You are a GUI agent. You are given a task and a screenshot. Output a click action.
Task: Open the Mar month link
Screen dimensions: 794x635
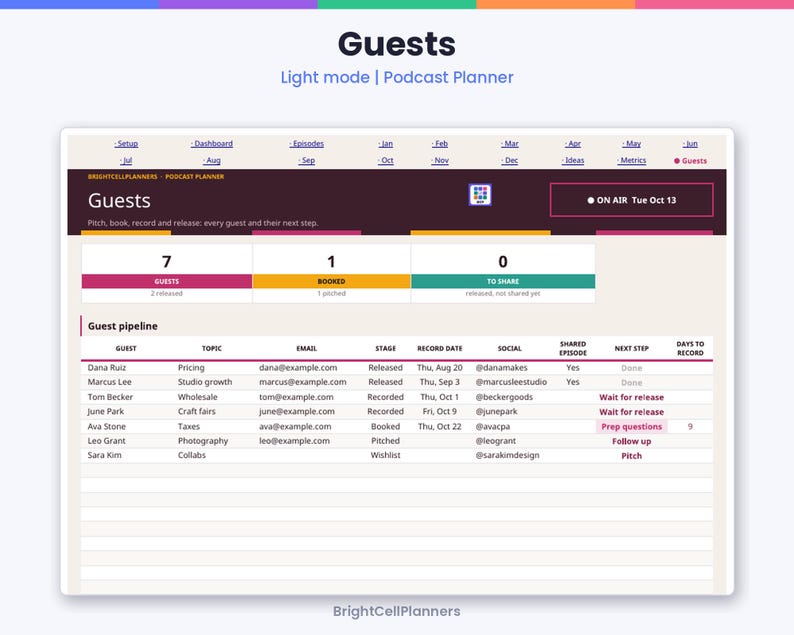tap(510, 144)
